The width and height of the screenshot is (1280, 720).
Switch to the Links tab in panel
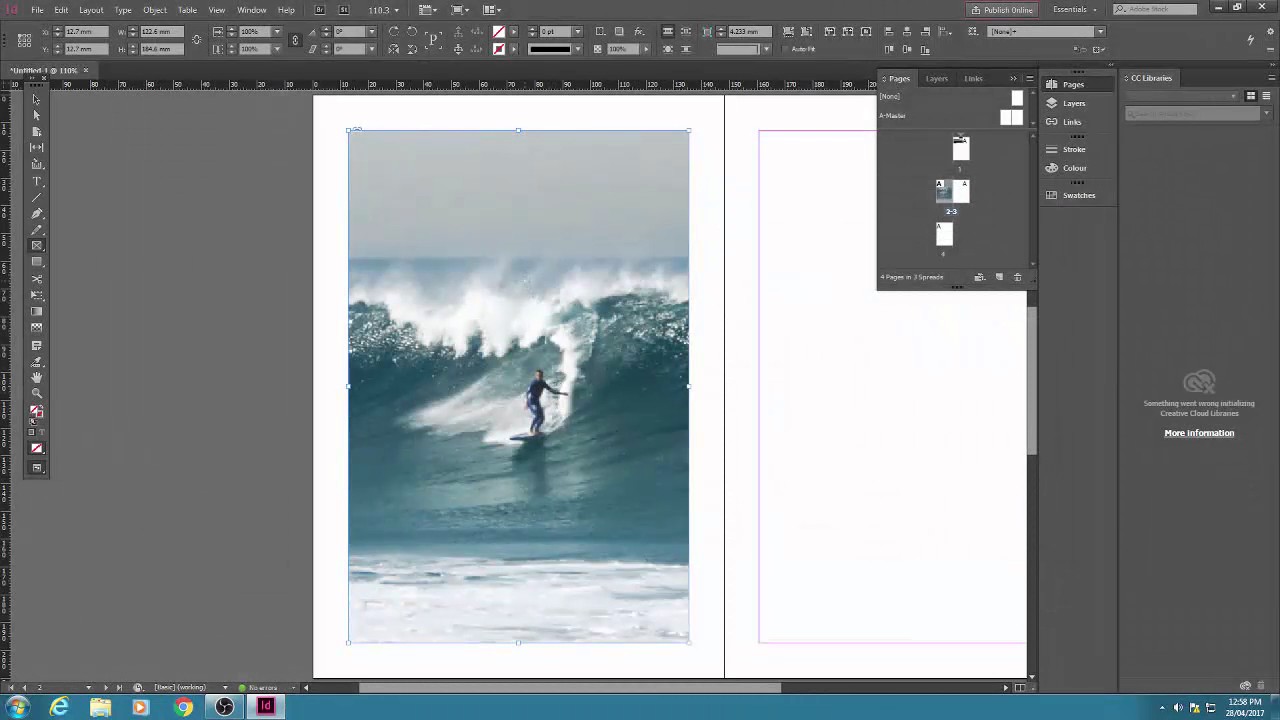click(974, 78)
